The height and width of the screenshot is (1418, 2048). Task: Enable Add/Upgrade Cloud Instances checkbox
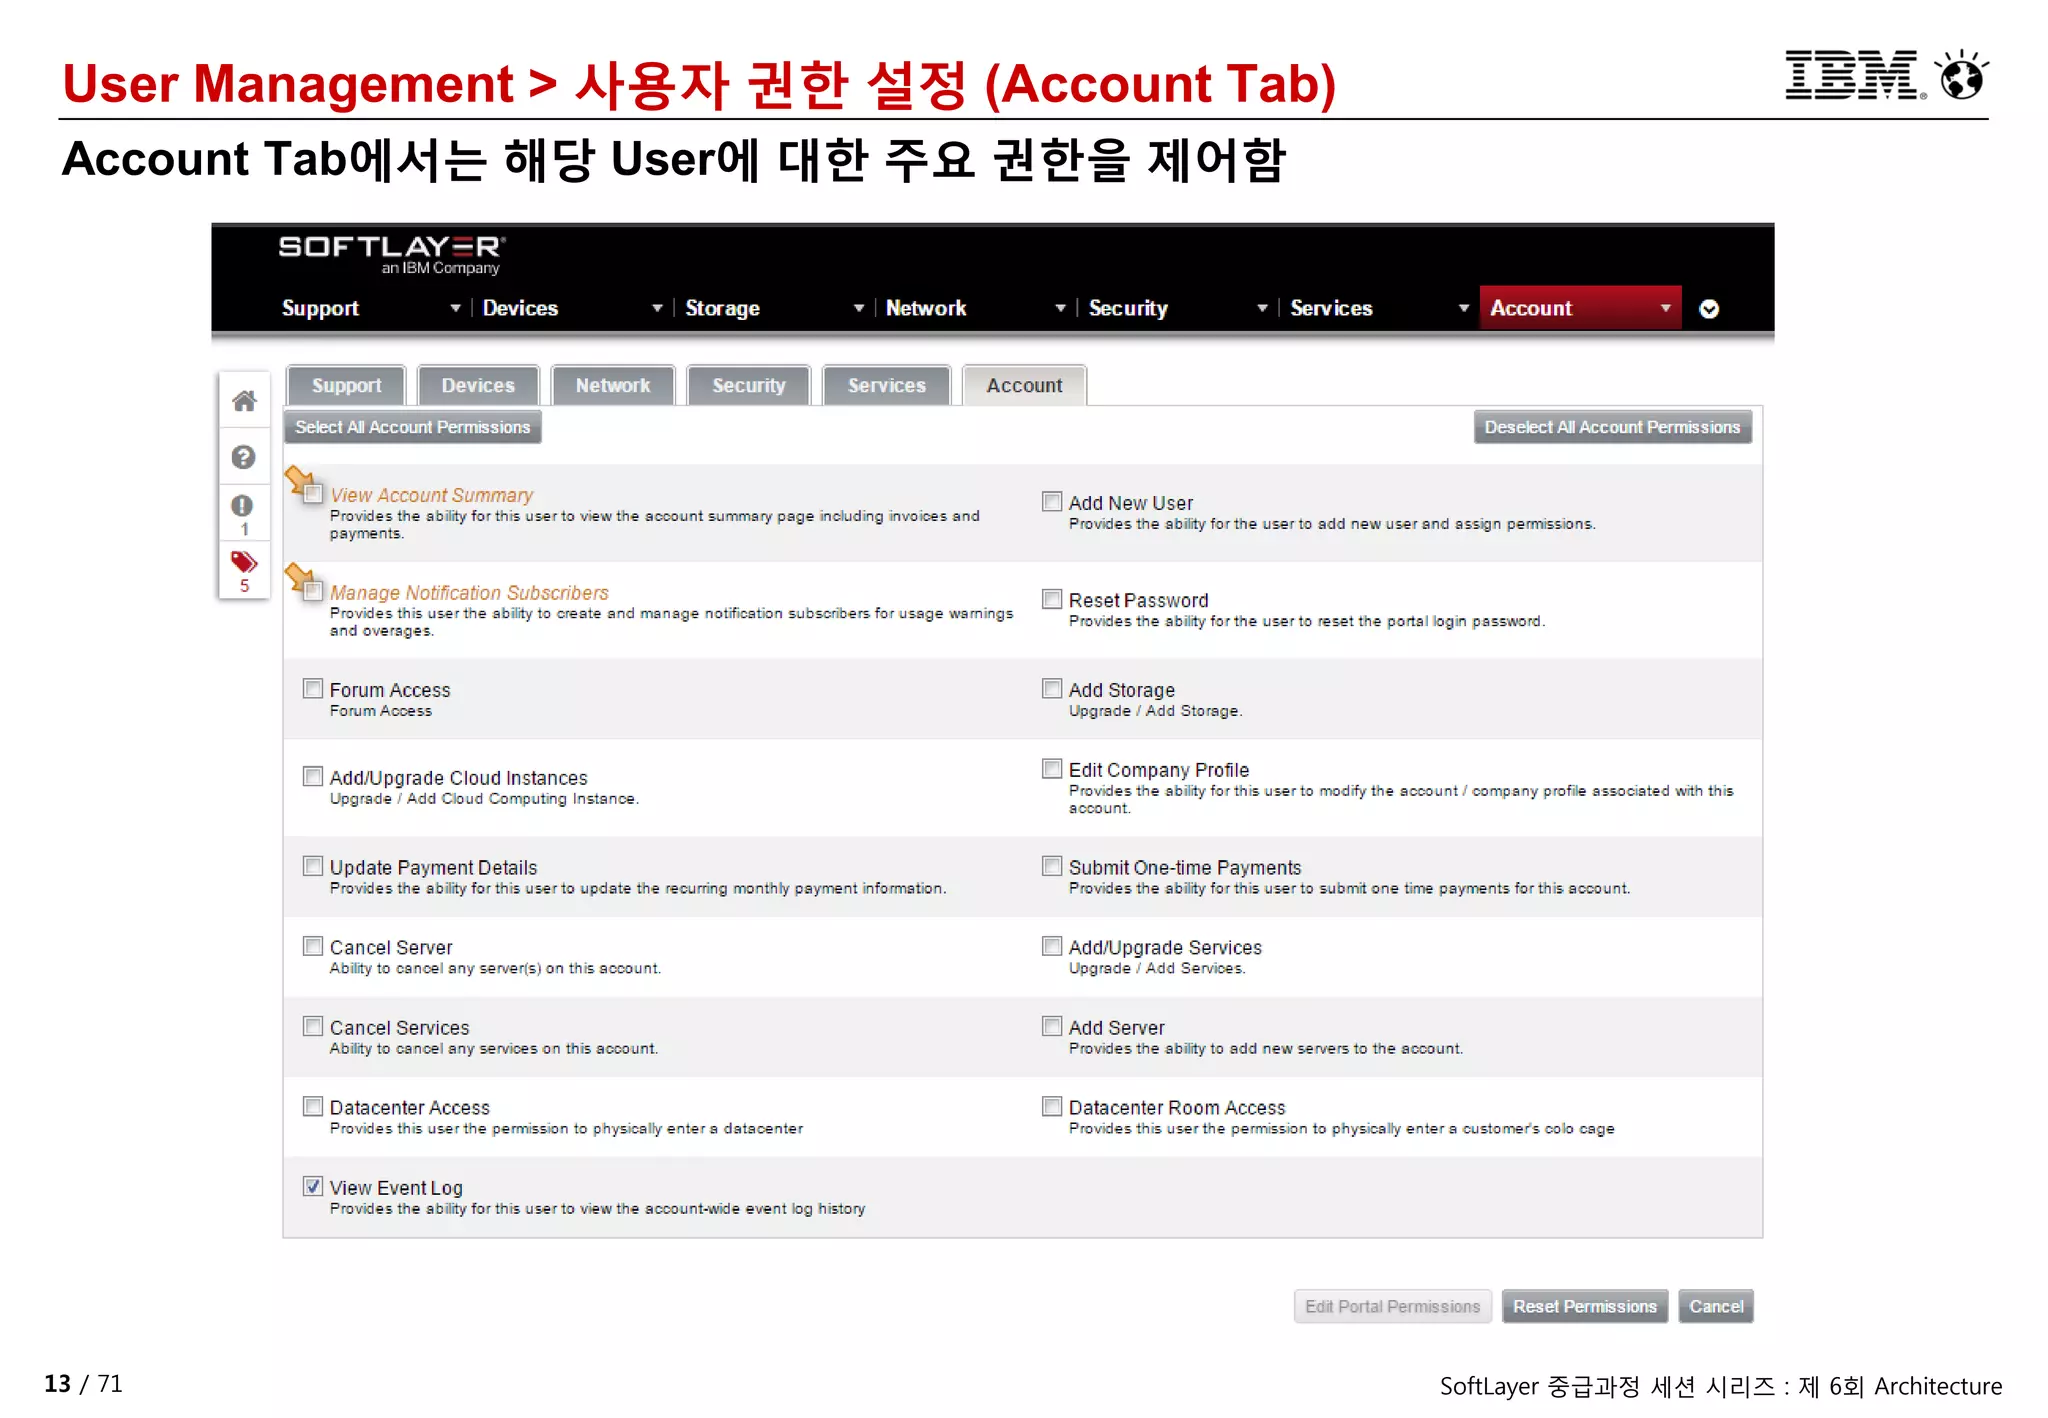pyautogui.click(x=313, y=776)
